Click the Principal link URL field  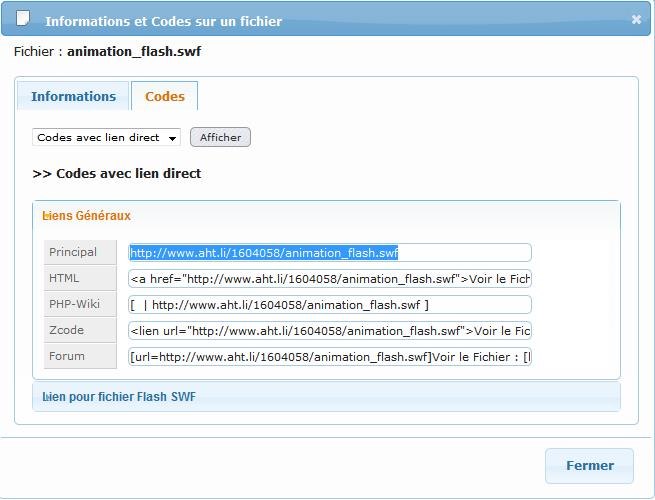(330, 253)
